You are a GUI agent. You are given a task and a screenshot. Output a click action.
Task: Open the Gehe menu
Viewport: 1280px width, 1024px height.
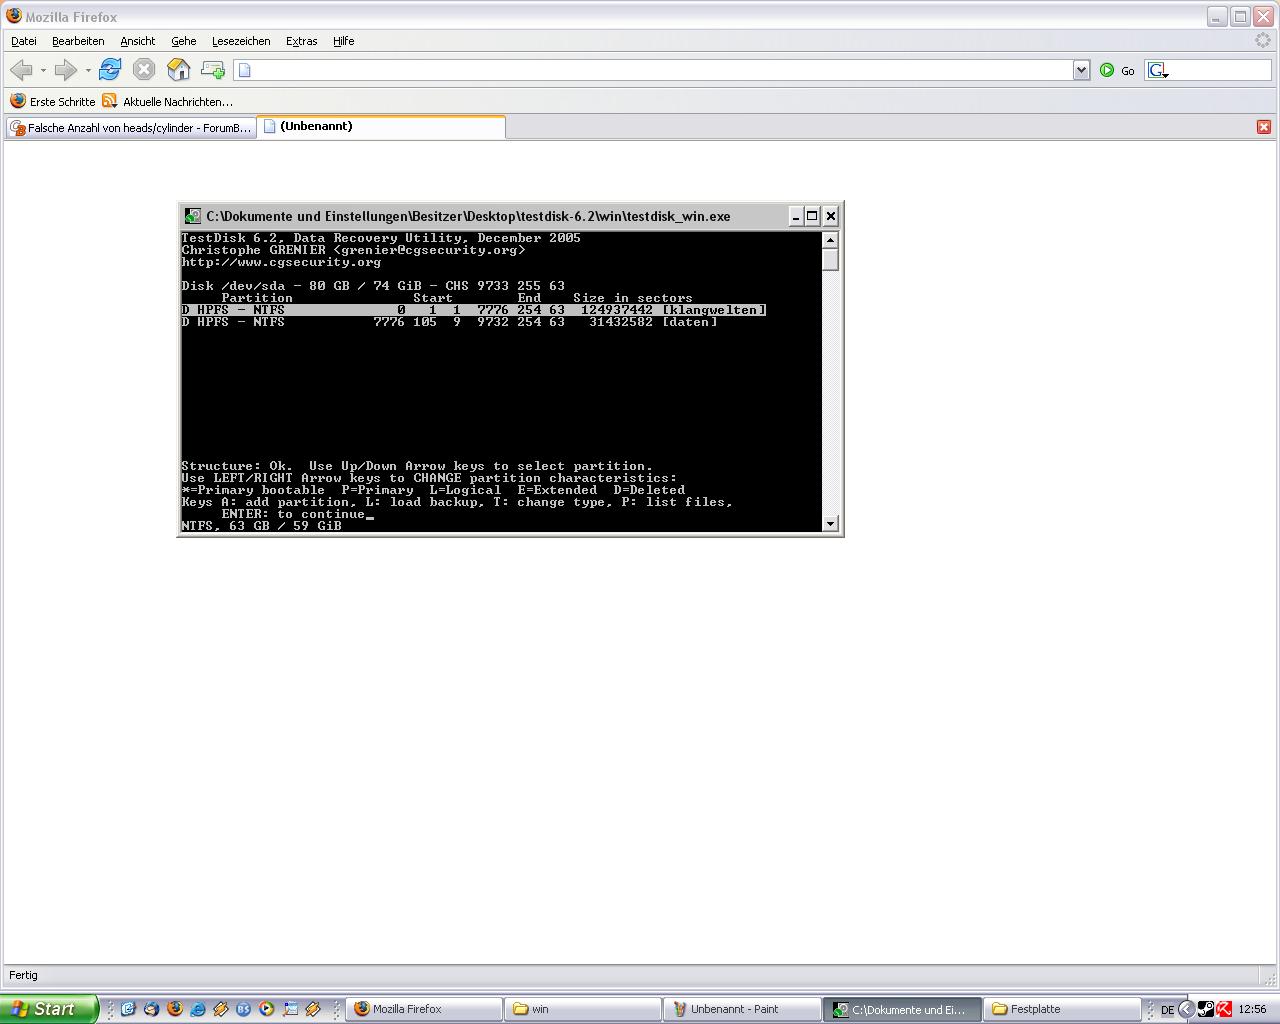(184, 41)
